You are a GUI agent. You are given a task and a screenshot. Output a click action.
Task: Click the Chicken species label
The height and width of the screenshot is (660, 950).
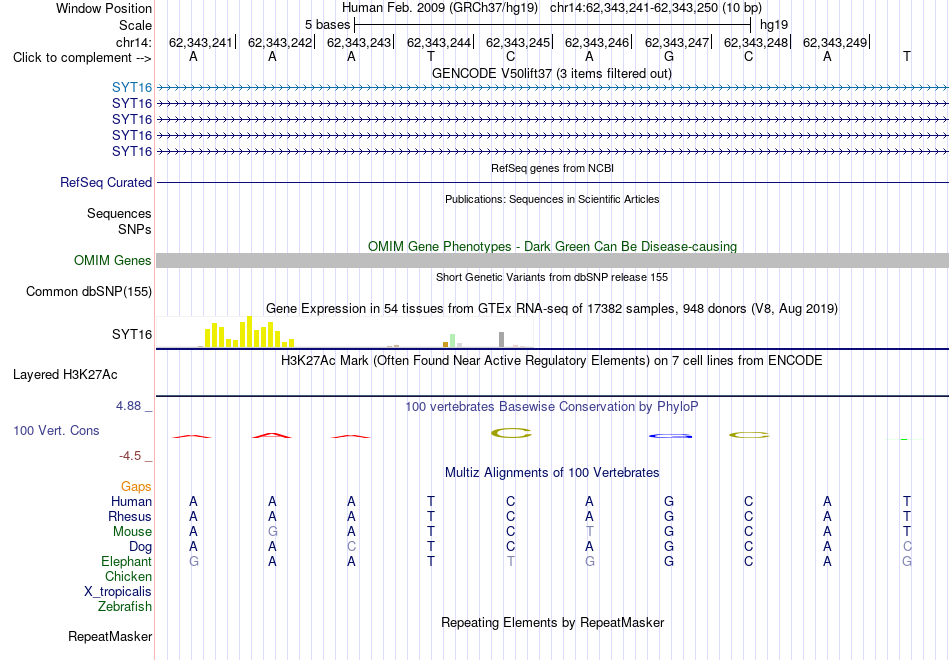coord(128,576)
